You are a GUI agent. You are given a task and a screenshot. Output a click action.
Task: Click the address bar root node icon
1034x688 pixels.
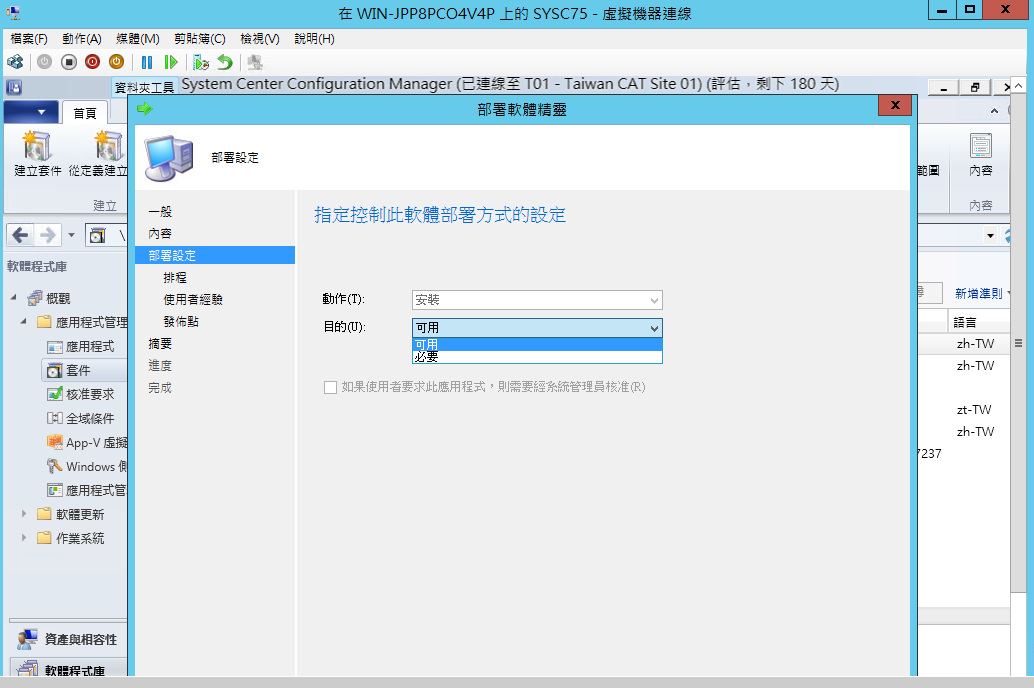point(98,235)
